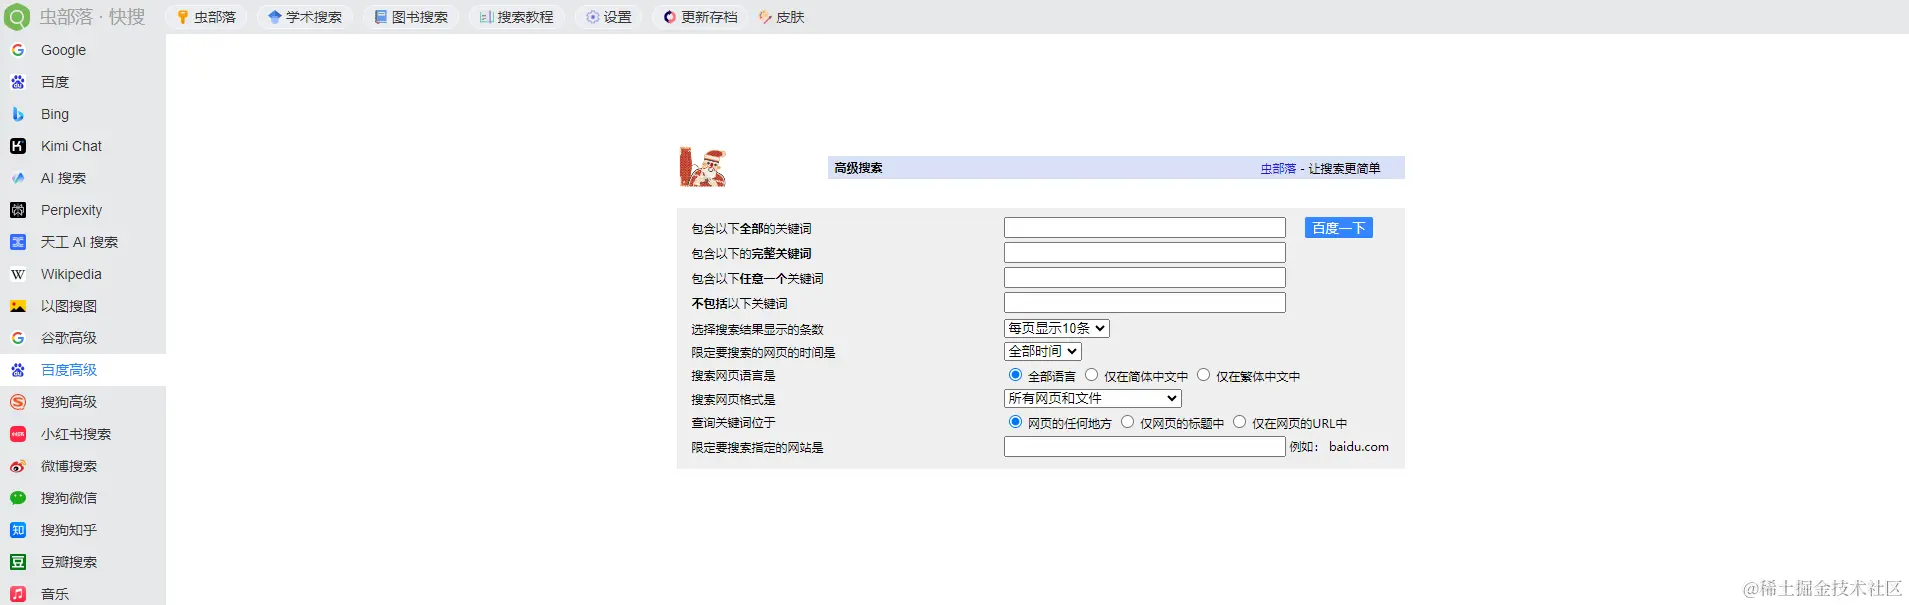Click the 豆瓣搜索 Douban icon
1909x605 pixels.
pos(18,562)
